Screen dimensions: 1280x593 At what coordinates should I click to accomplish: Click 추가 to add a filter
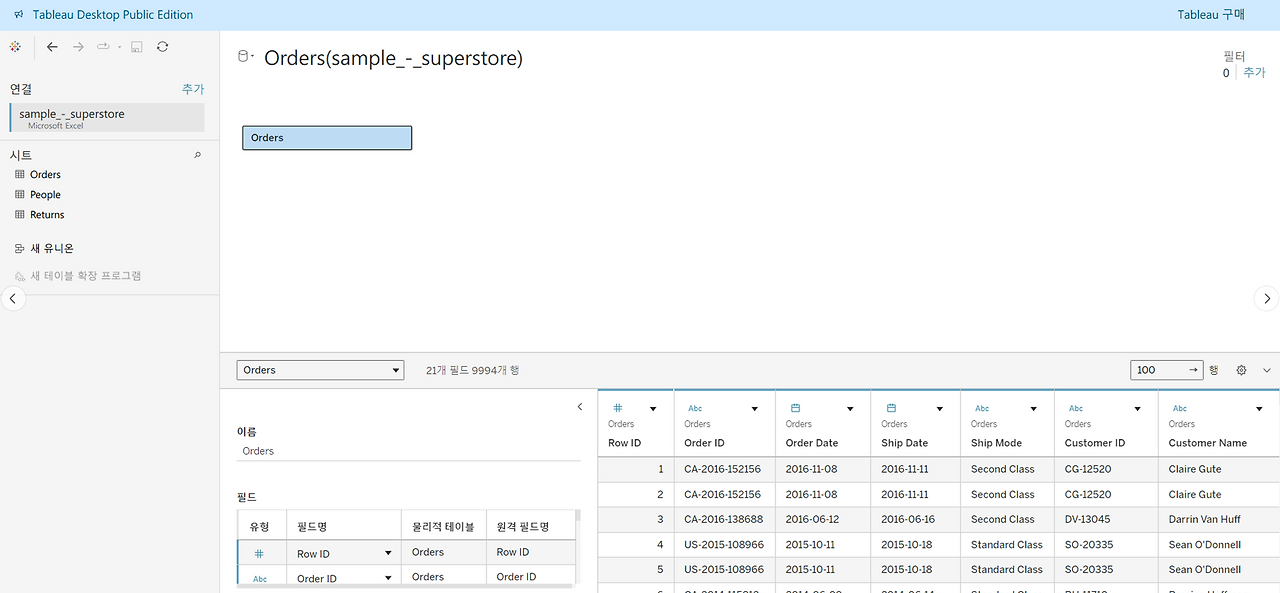[1254, 72]
